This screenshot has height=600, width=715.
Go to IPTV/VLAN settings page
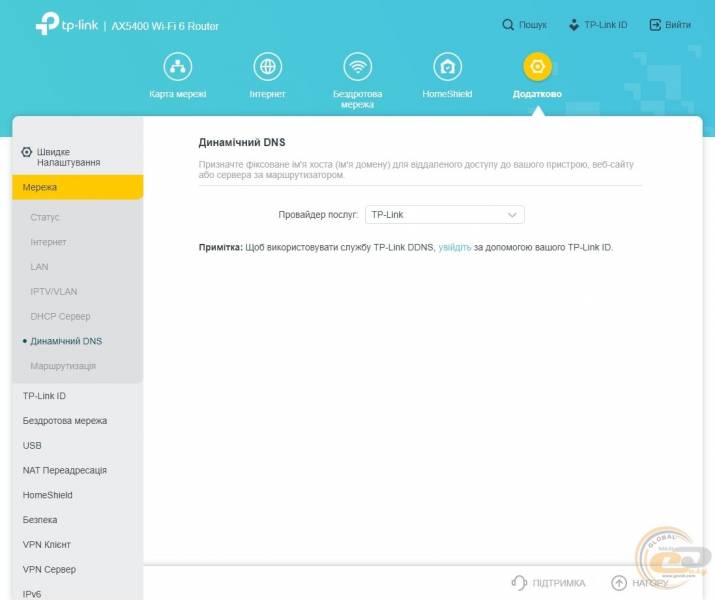[x=53, y=291]
